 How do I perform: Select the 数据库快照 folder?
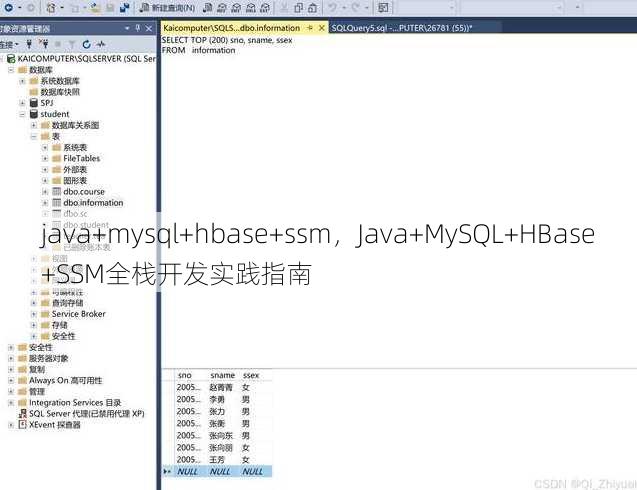pyautogui.click(x=60, y=92)
